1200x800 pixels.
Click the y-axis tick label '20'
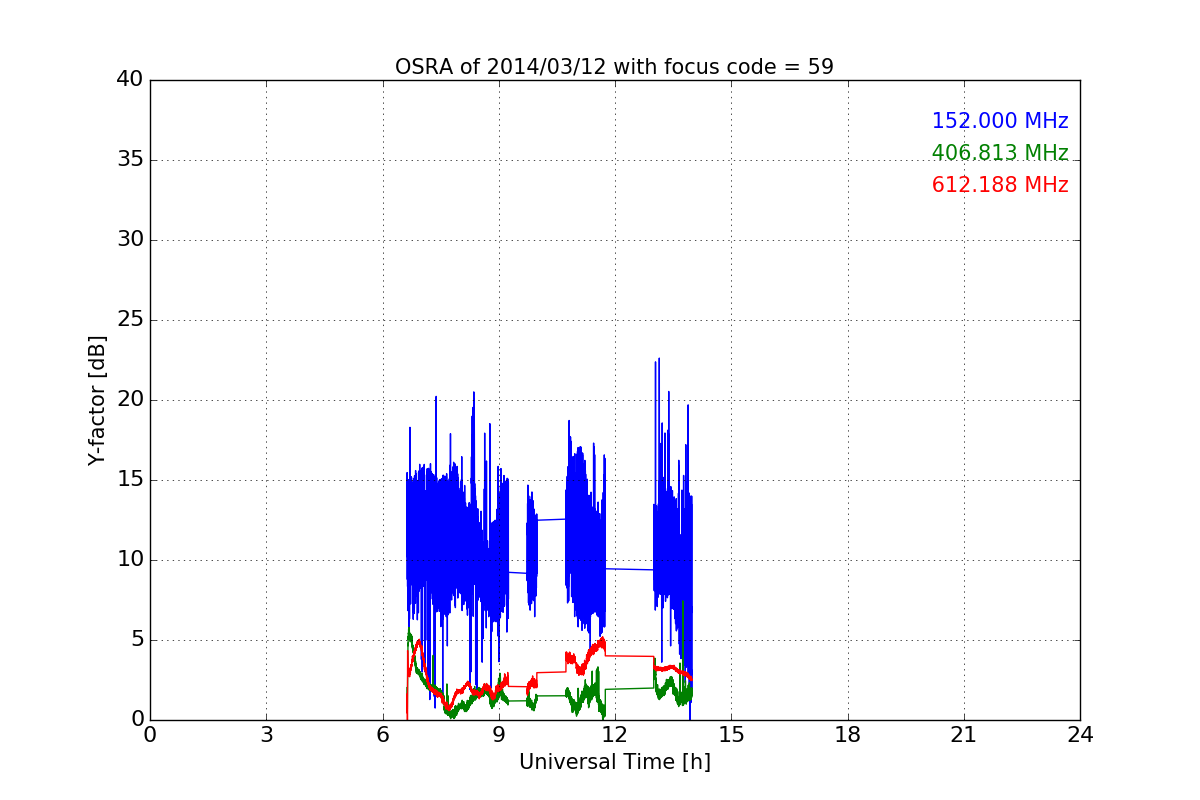129,400
